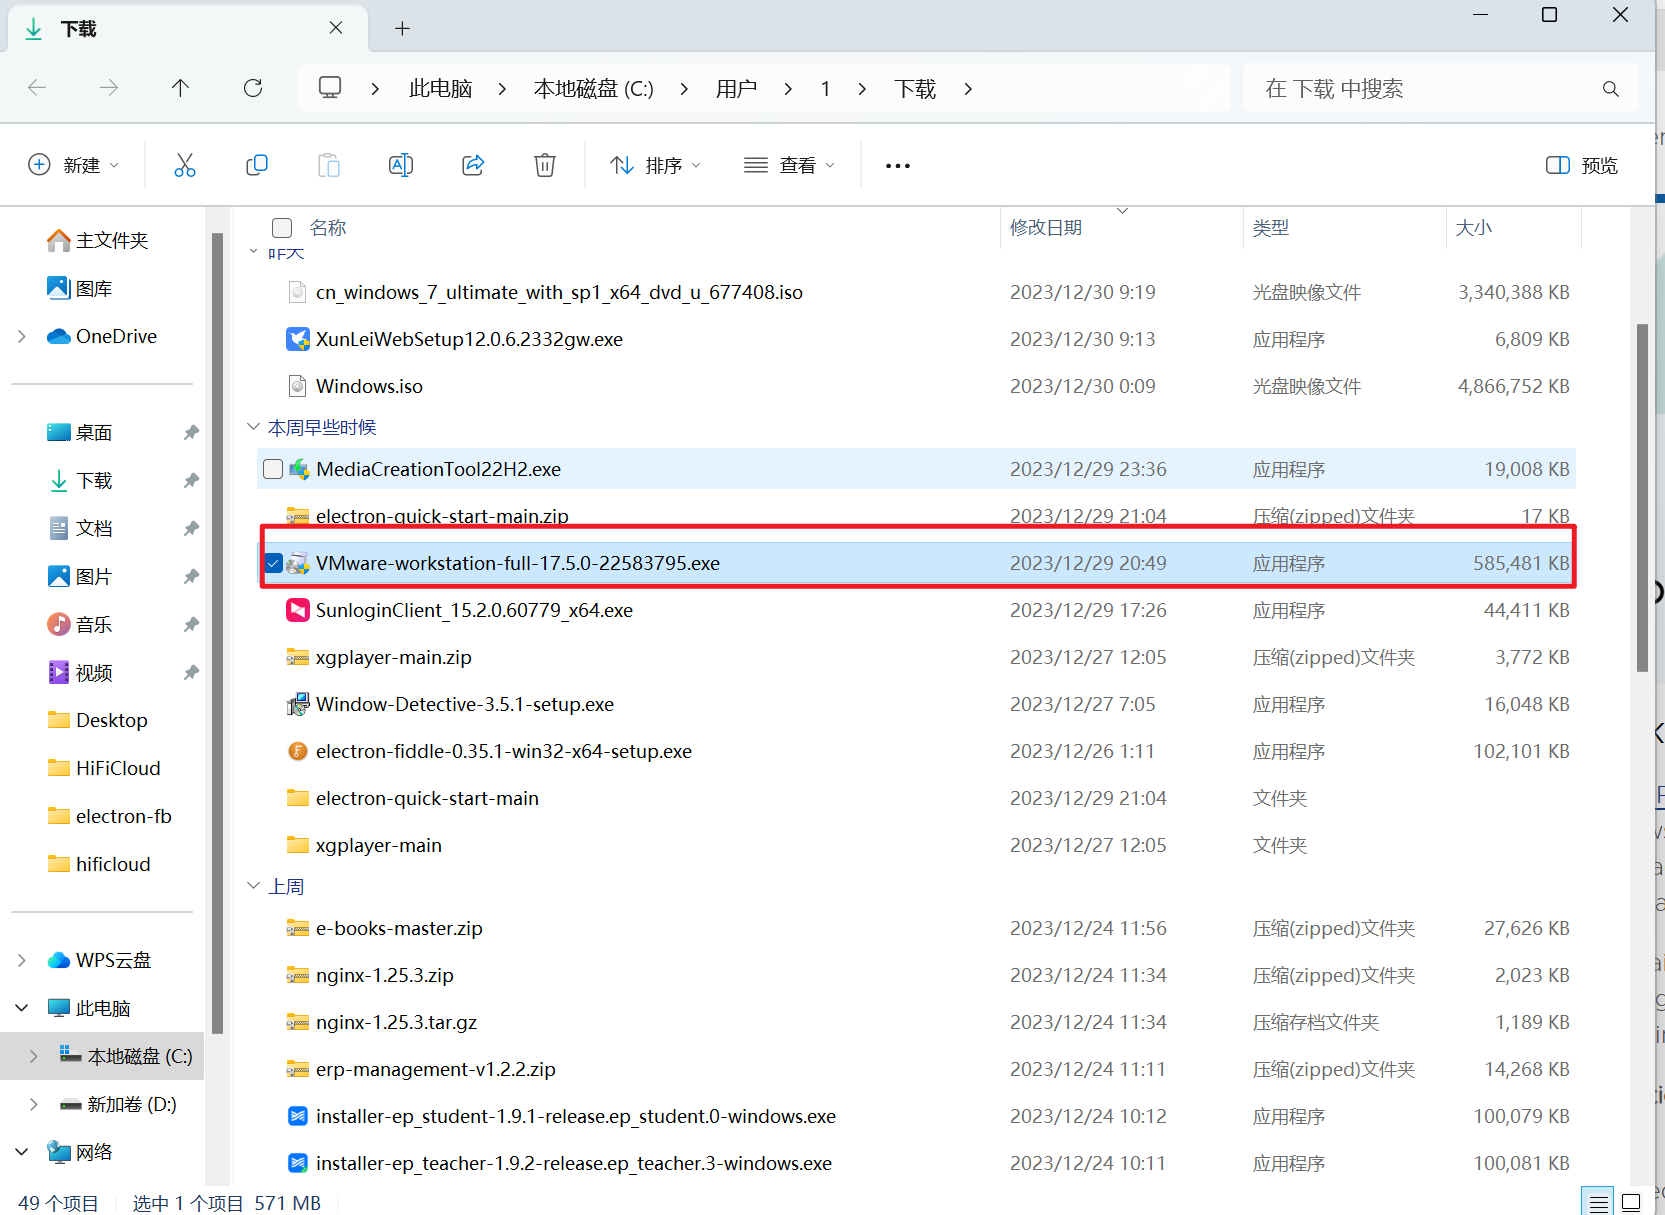Viewport: 1665px width, 1215px height.
Task: Collapse 此电脑 tree node
Action: click(21, 1008)
